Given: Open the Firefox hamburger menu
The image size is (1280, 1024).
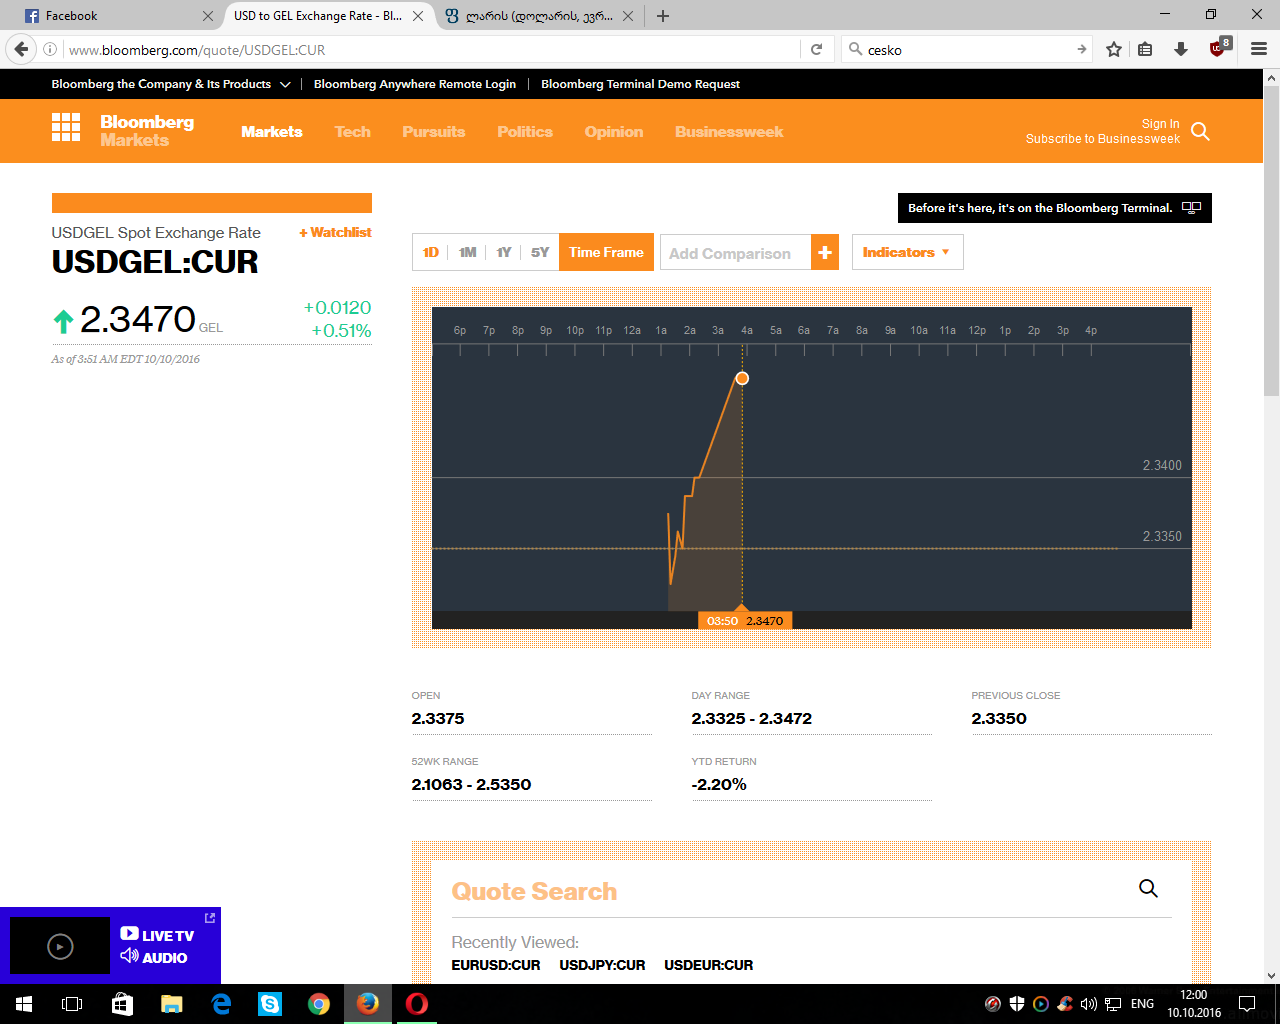Looking at the screenshot, I should [1259, 49].
